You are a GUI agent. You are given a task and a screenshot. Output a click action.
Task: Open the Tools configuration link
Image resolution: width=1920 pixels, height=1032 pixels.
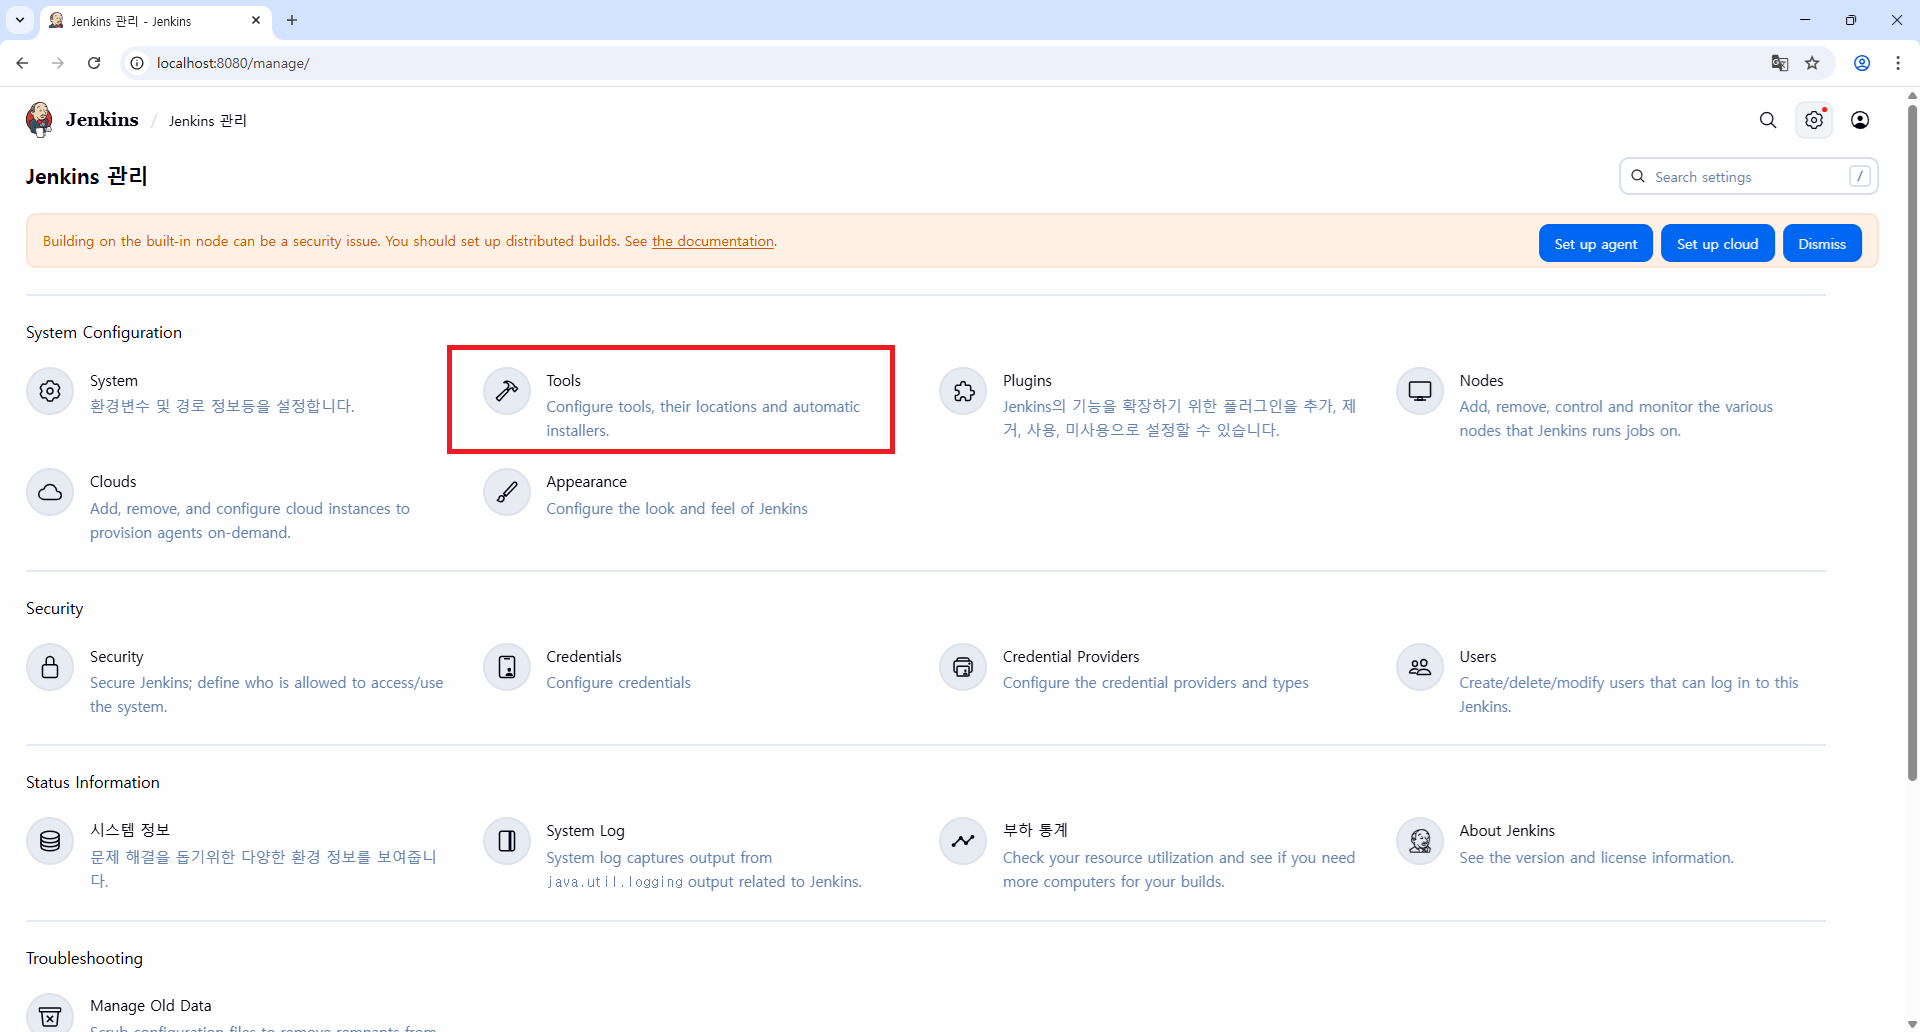tap(564, 381)
